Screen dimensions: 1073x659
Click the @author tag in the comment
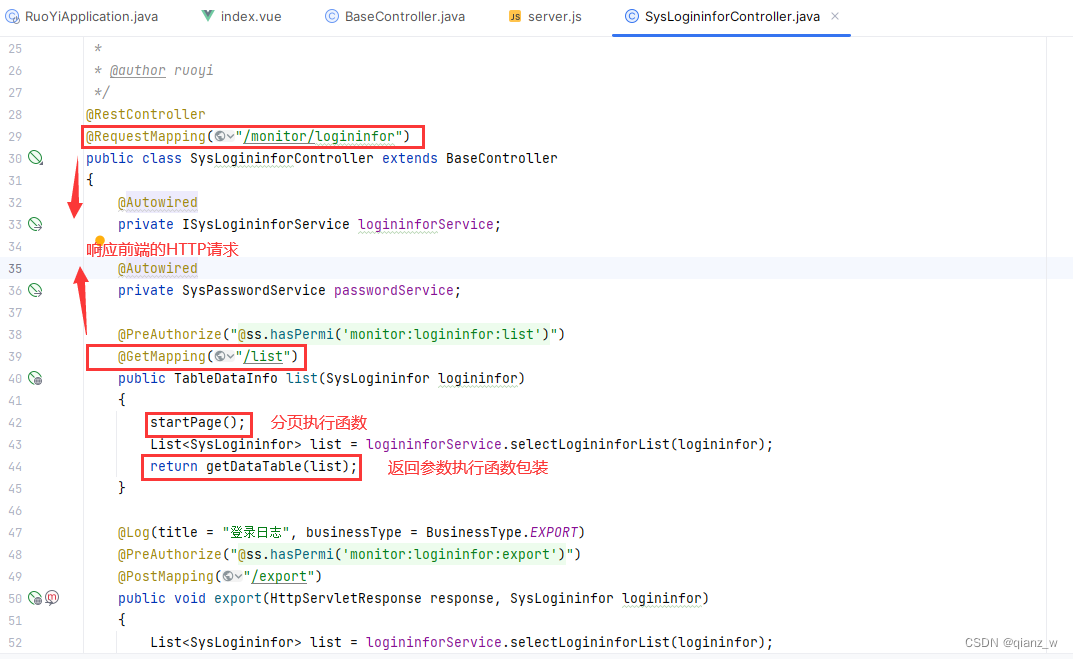tap(138, 70)
